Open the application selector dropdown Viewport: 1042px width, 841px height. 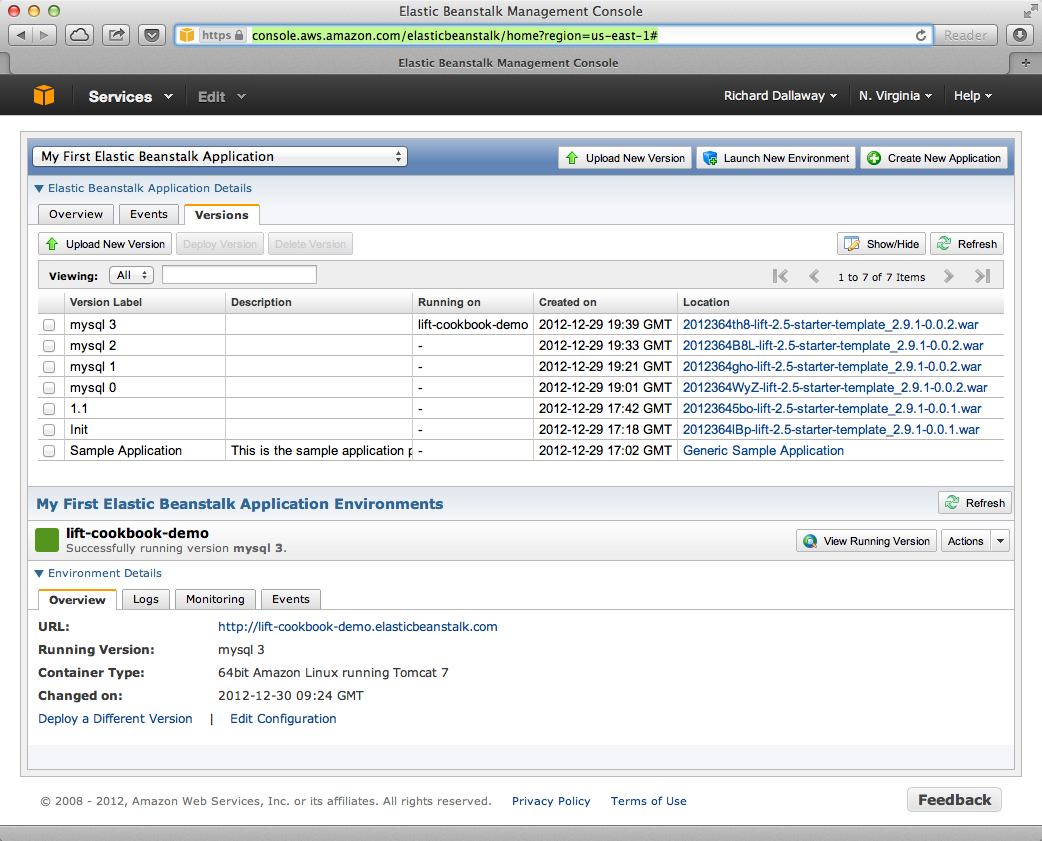click(x=220, y=157)
